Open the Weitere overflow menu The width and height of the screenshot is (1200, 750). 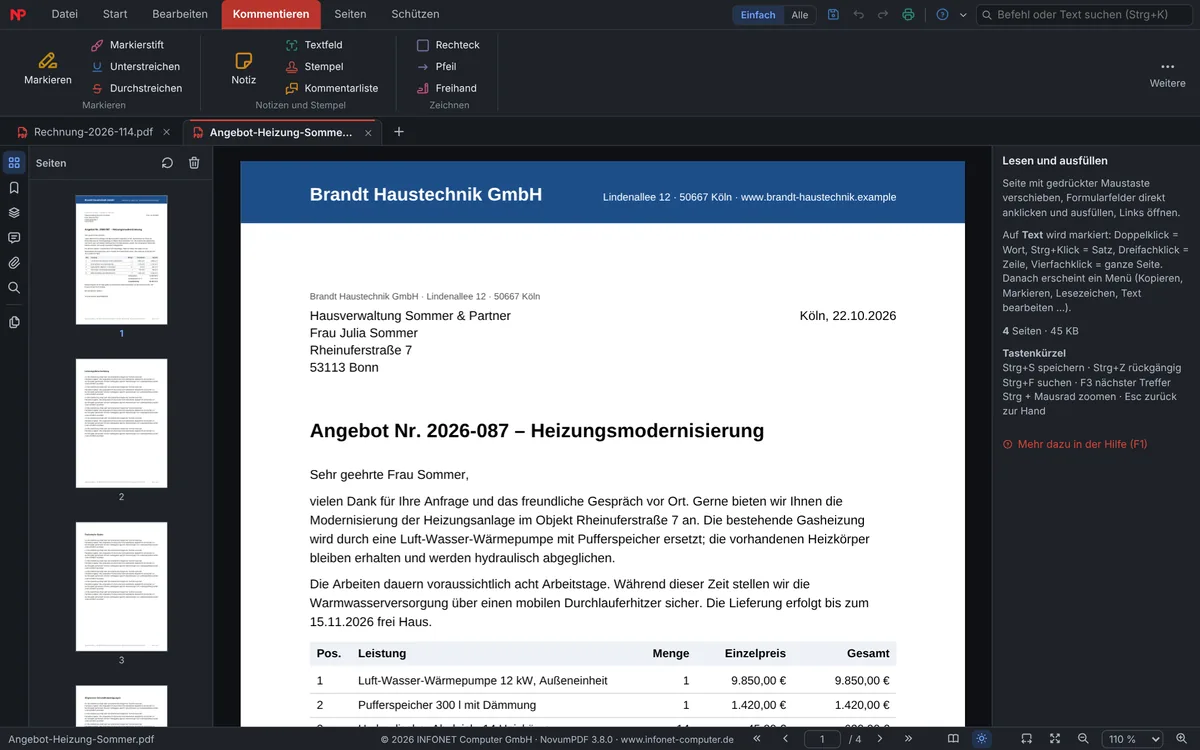click(1167, 73)
